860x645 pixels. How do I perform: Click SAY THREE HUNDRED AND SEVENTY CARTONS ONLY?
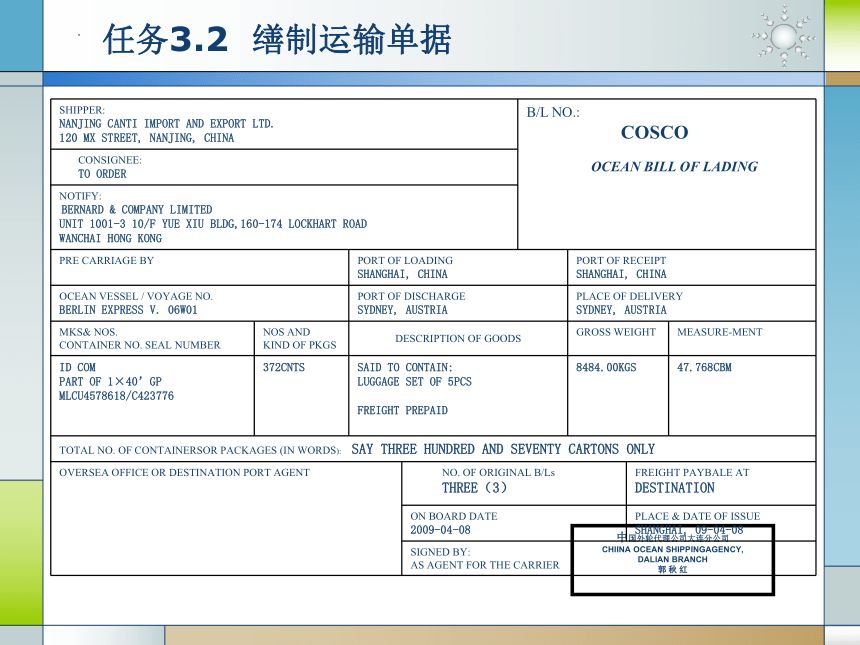(x=503, y=449)
